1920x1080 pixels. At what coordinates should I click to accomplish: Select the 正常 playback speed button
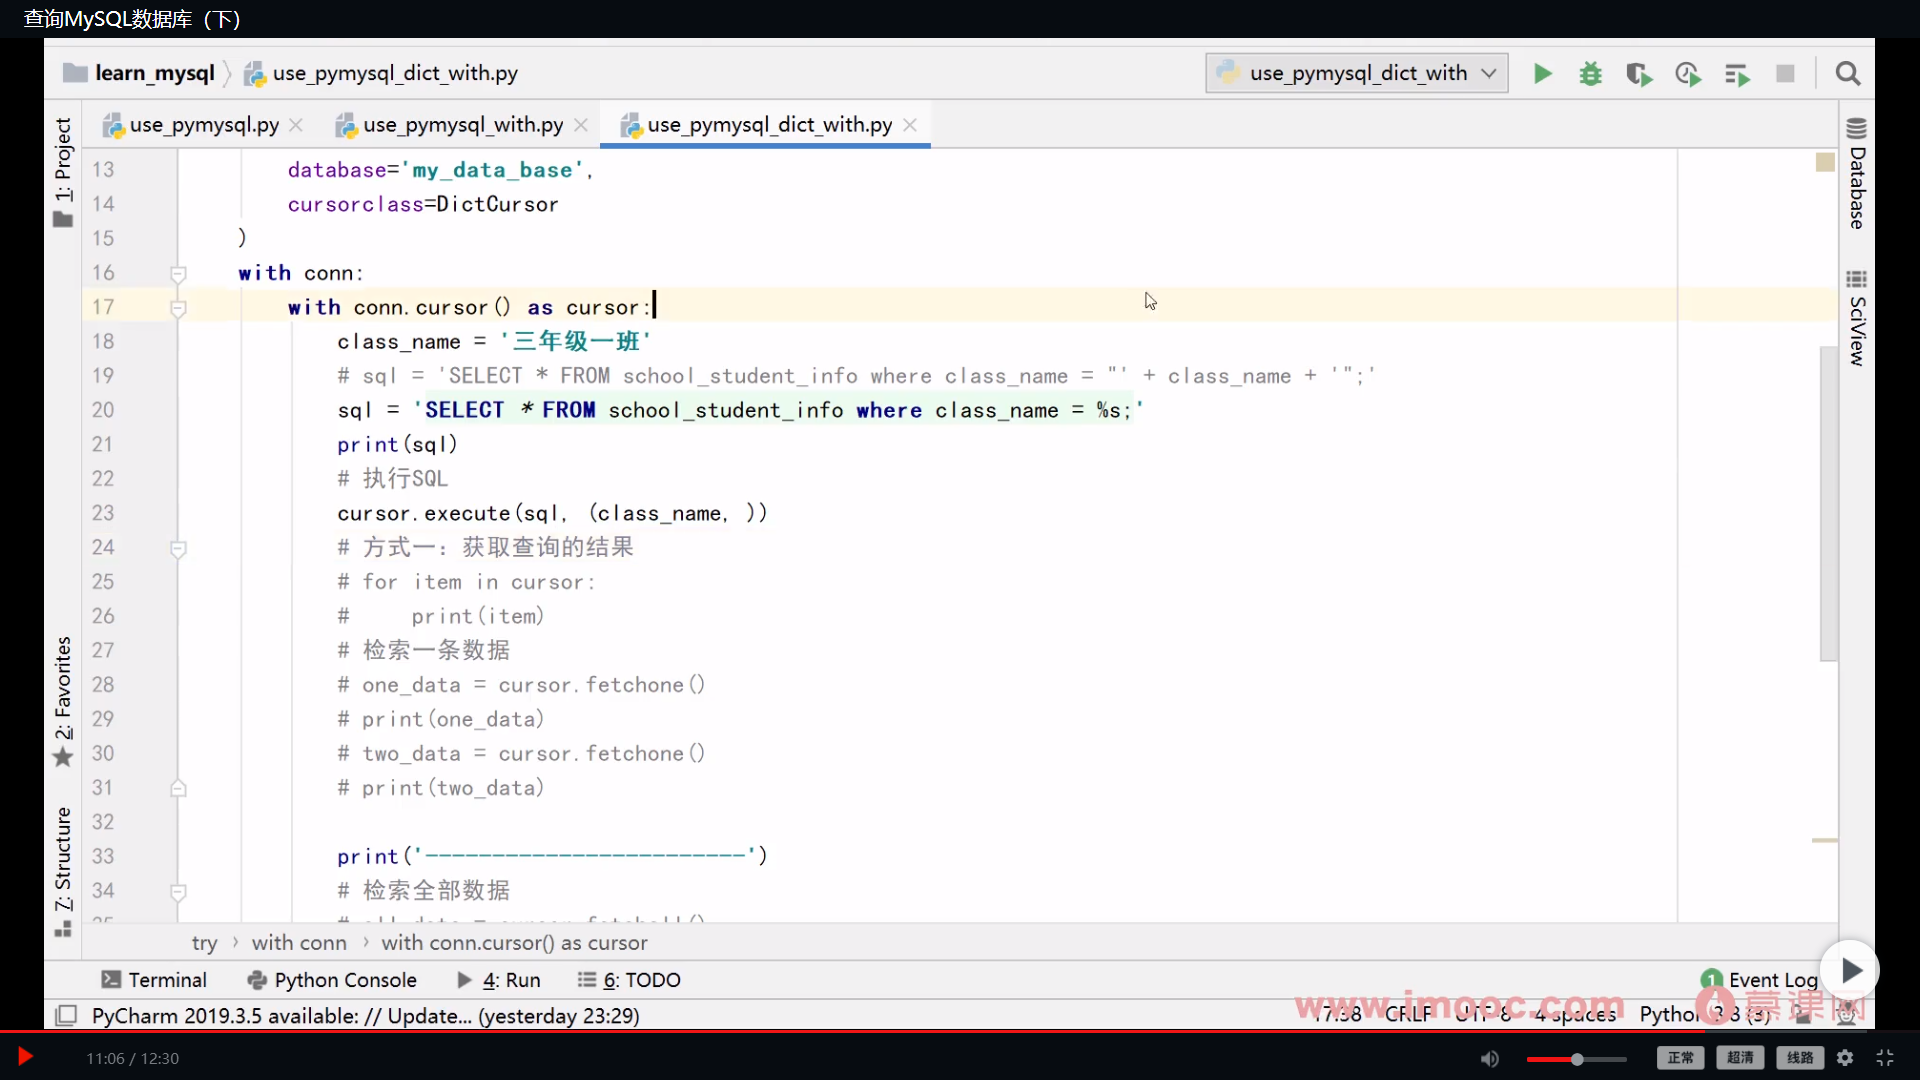(x=1680, y=1058)
